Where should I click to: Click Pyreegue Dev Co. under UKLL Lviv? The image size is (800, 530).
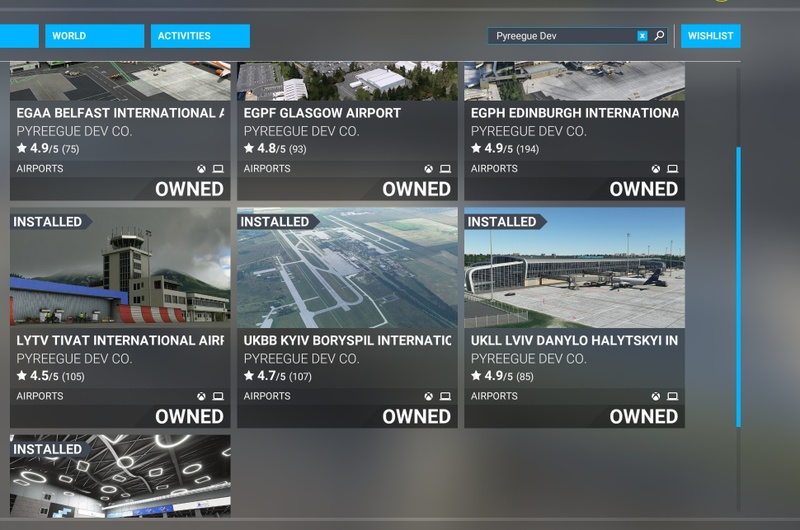(529, 359)
